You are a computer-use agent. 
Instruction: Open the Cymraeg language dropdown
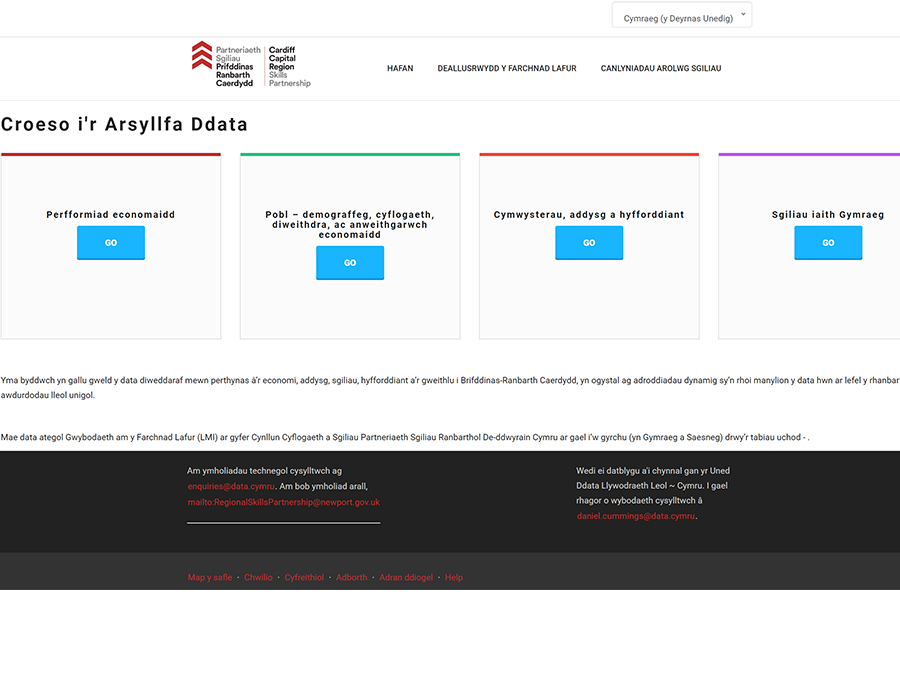click(x=681, y=15)
